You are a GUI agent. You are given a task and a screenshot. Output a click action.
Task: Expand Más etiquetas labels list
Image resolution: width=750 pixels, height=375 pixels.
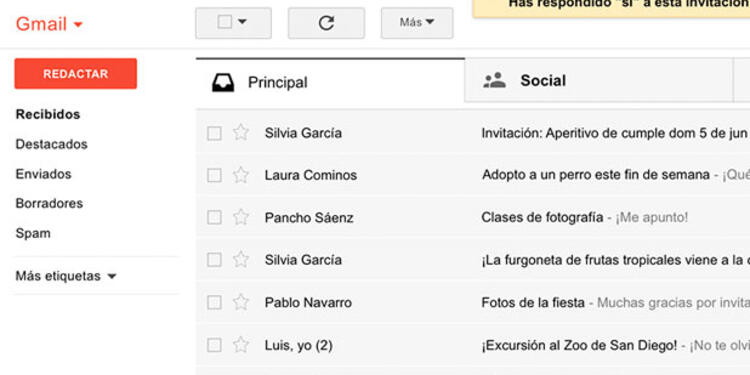click(x=66, y=276)
